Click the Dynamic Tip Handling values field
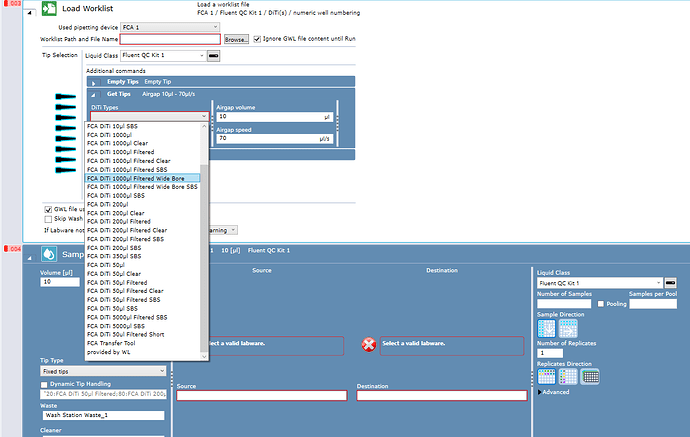This screenshot has width=690, height=437. pos(103,394)
